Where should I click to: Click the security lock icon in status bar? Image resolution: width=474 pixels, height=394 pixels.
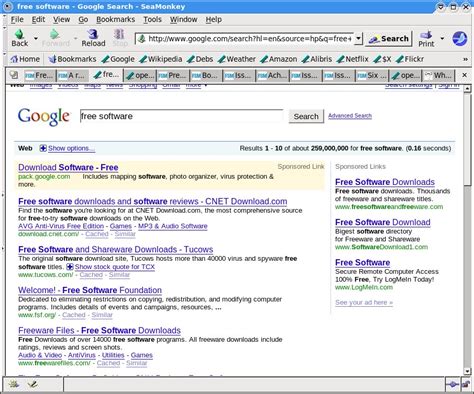pyautogui.click(x=466, y=385)
